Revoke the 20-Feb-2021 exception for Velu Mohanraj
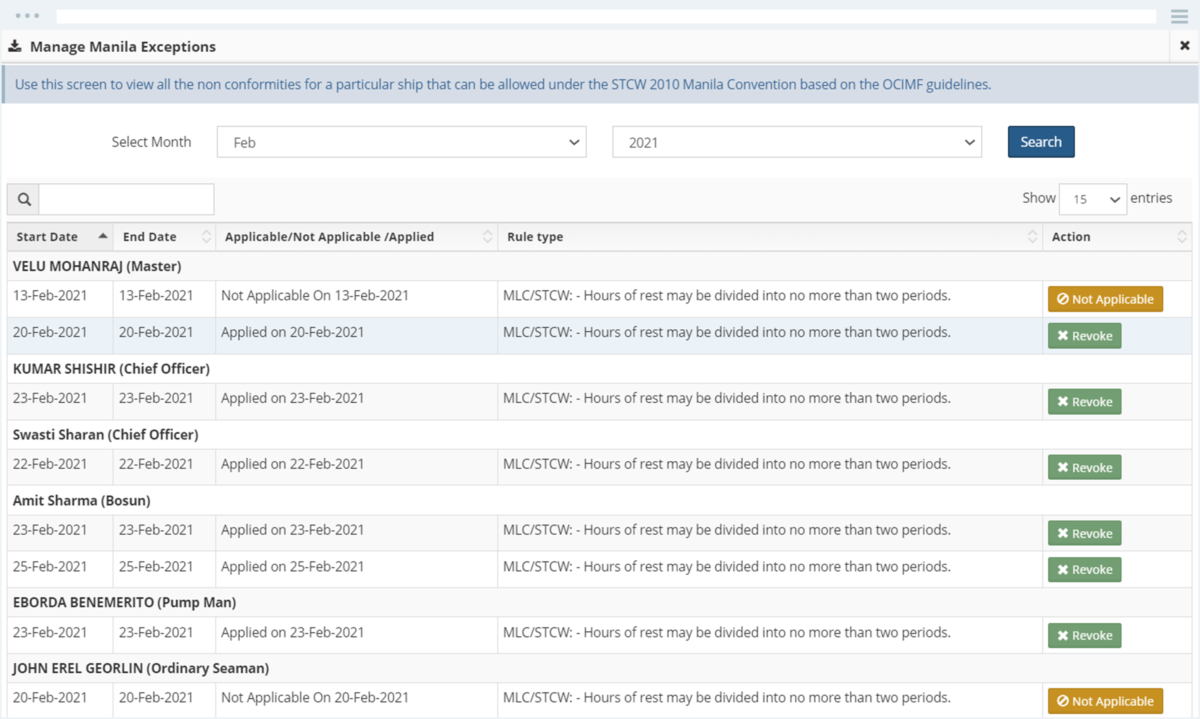Image resolution: width=1200 pixels, height=719 pixels. tap(1084, 336)
